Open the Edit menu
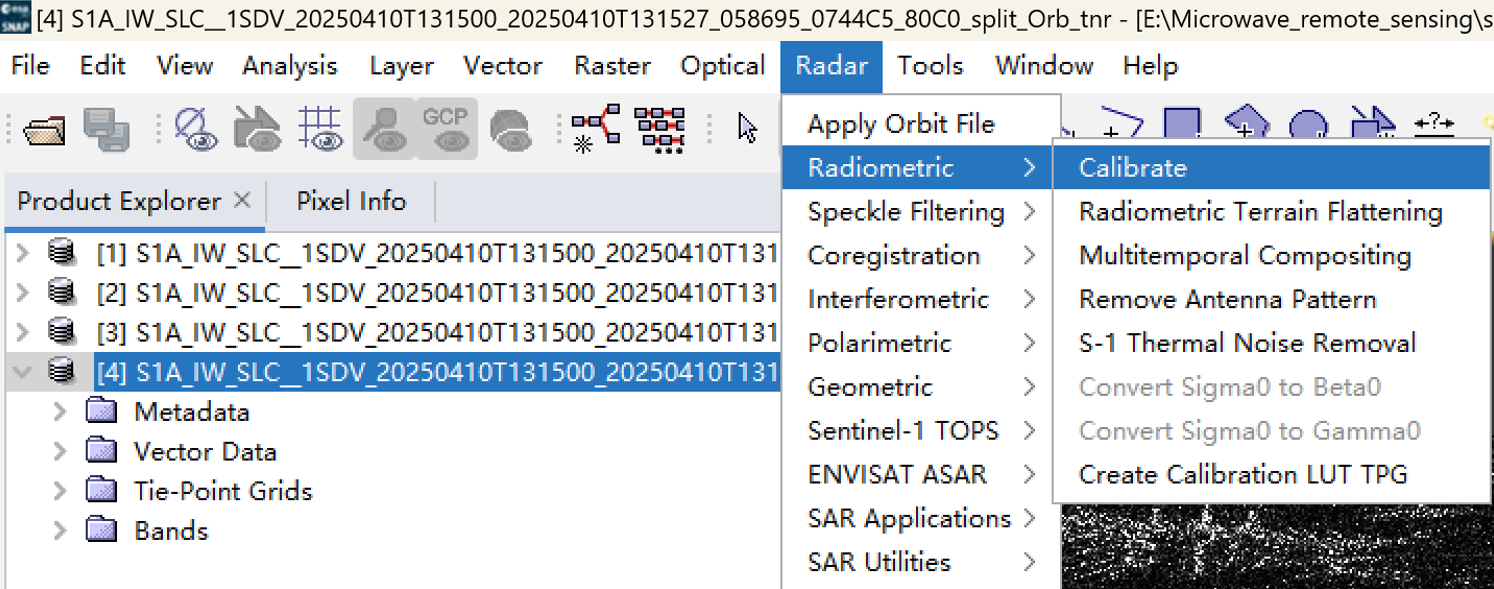 pos(103,66)
